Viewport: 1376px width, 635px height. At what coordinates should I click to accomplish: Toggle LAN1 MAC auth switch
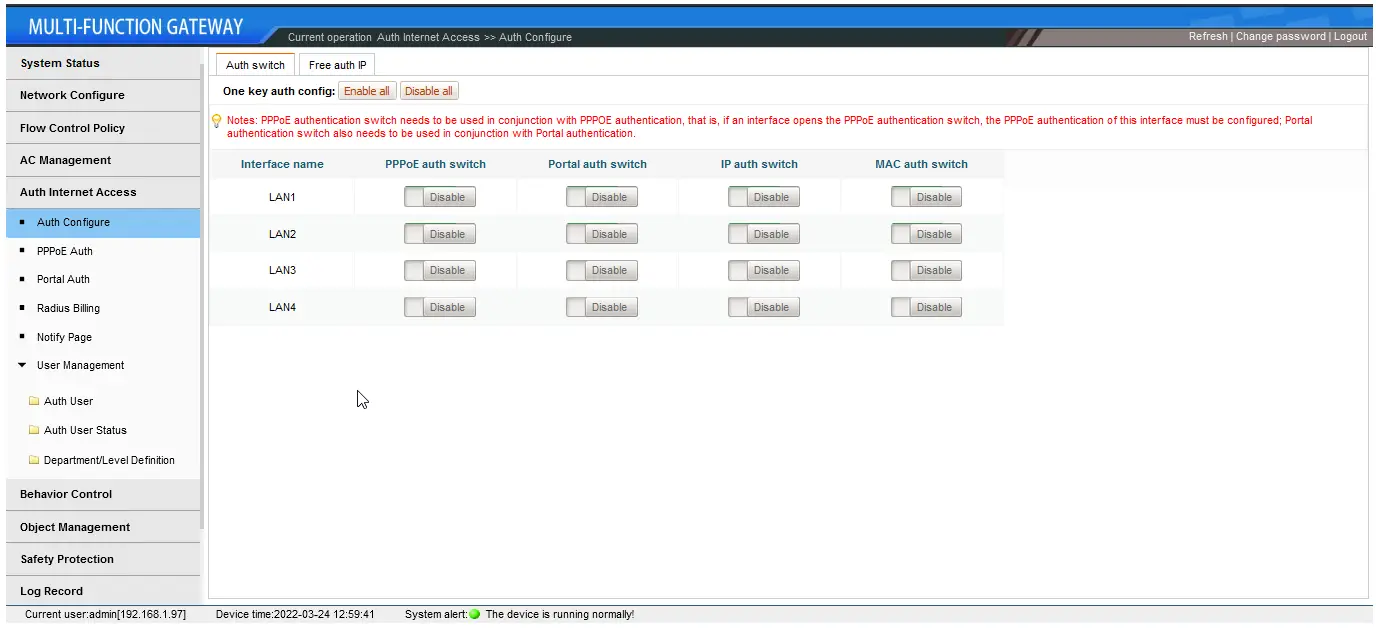coord(927,197)
